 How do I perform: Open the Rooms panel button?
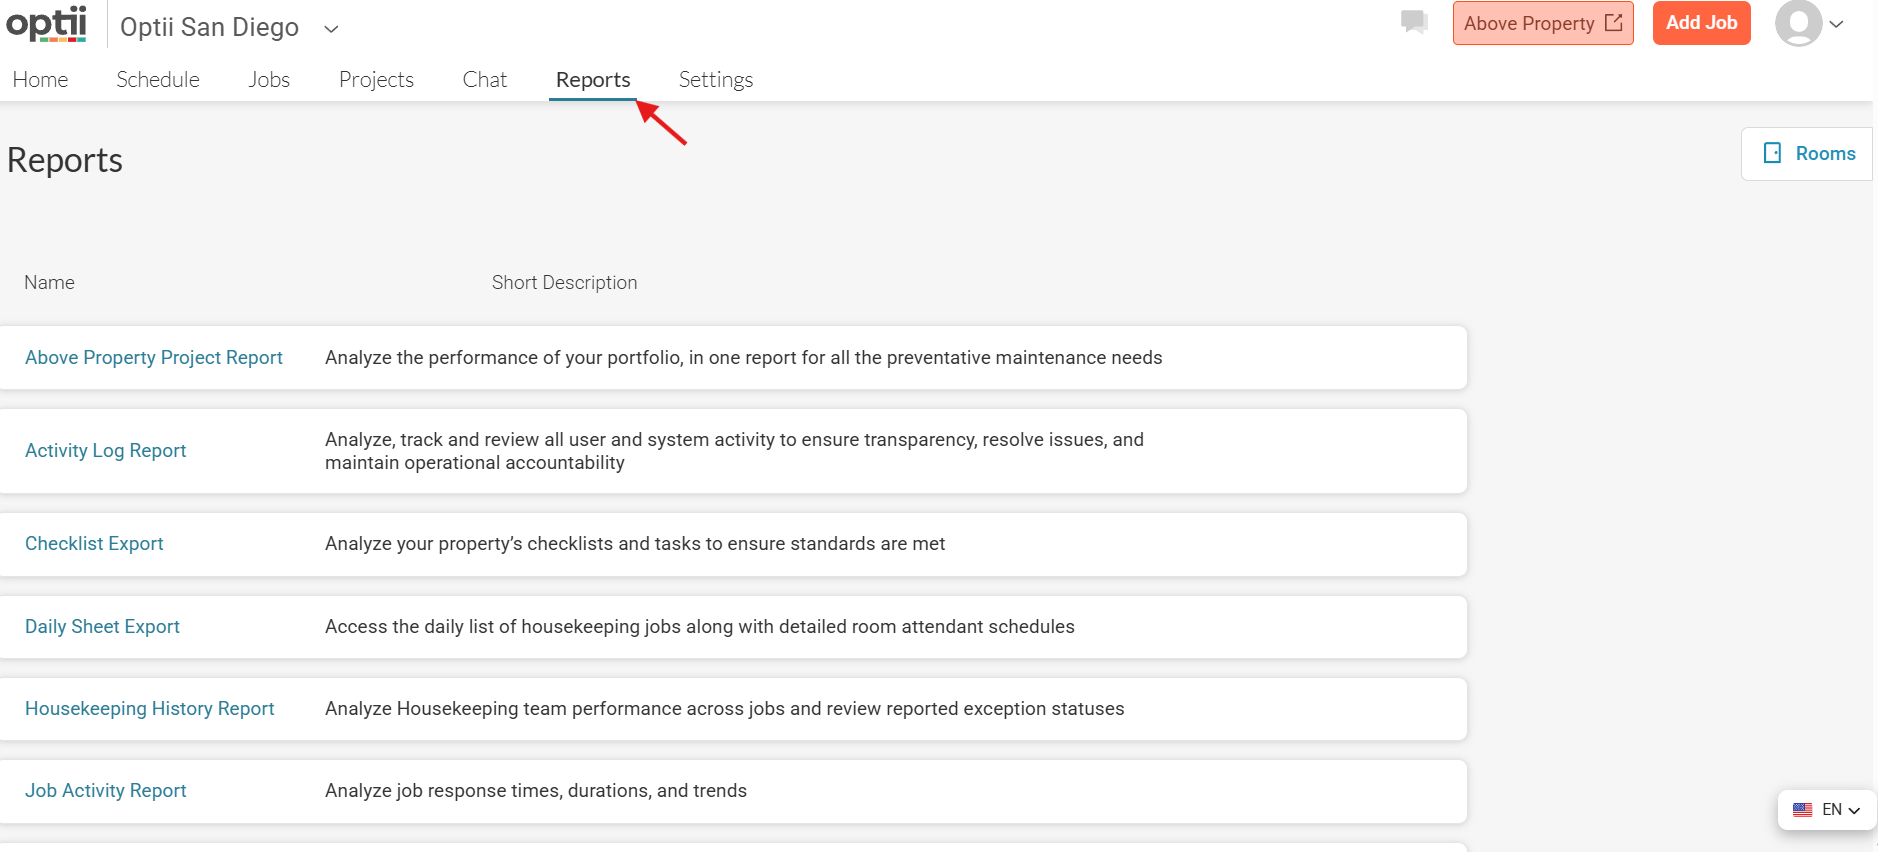coord(1807,154)
